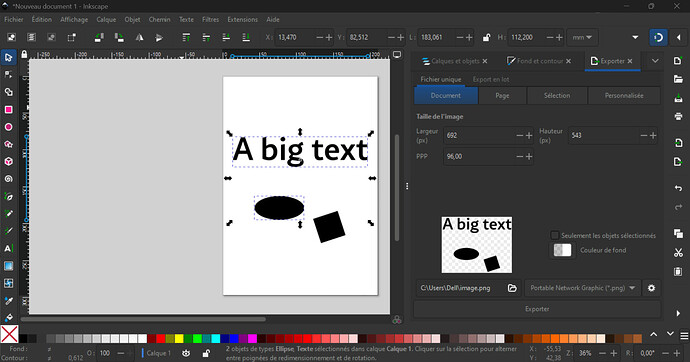Open the mm units dropdown
The width and height of the screenshot is (690, 362).
(x=582, y=38)
